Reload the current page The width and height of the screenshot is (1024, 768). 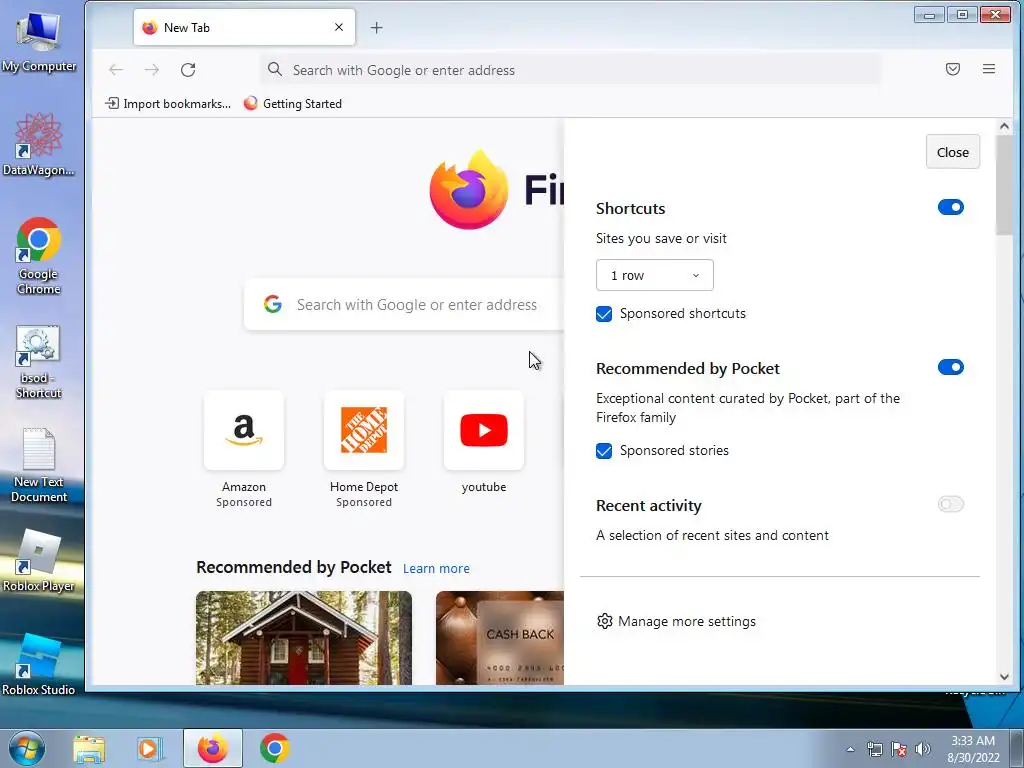[188, 70]
